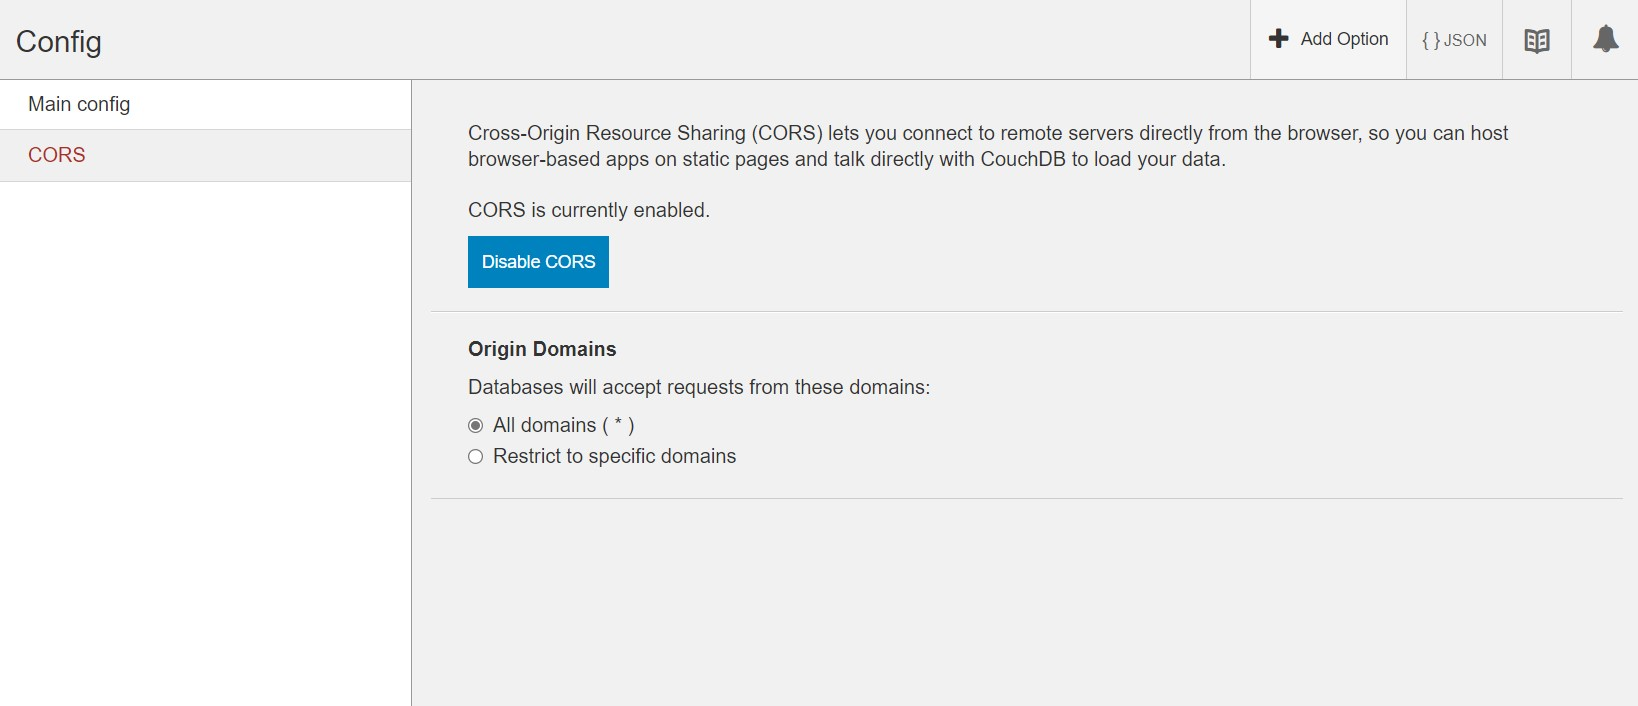Click the Config page title
The height and width of the screenshot is (706, 1638).
[59, 41]
